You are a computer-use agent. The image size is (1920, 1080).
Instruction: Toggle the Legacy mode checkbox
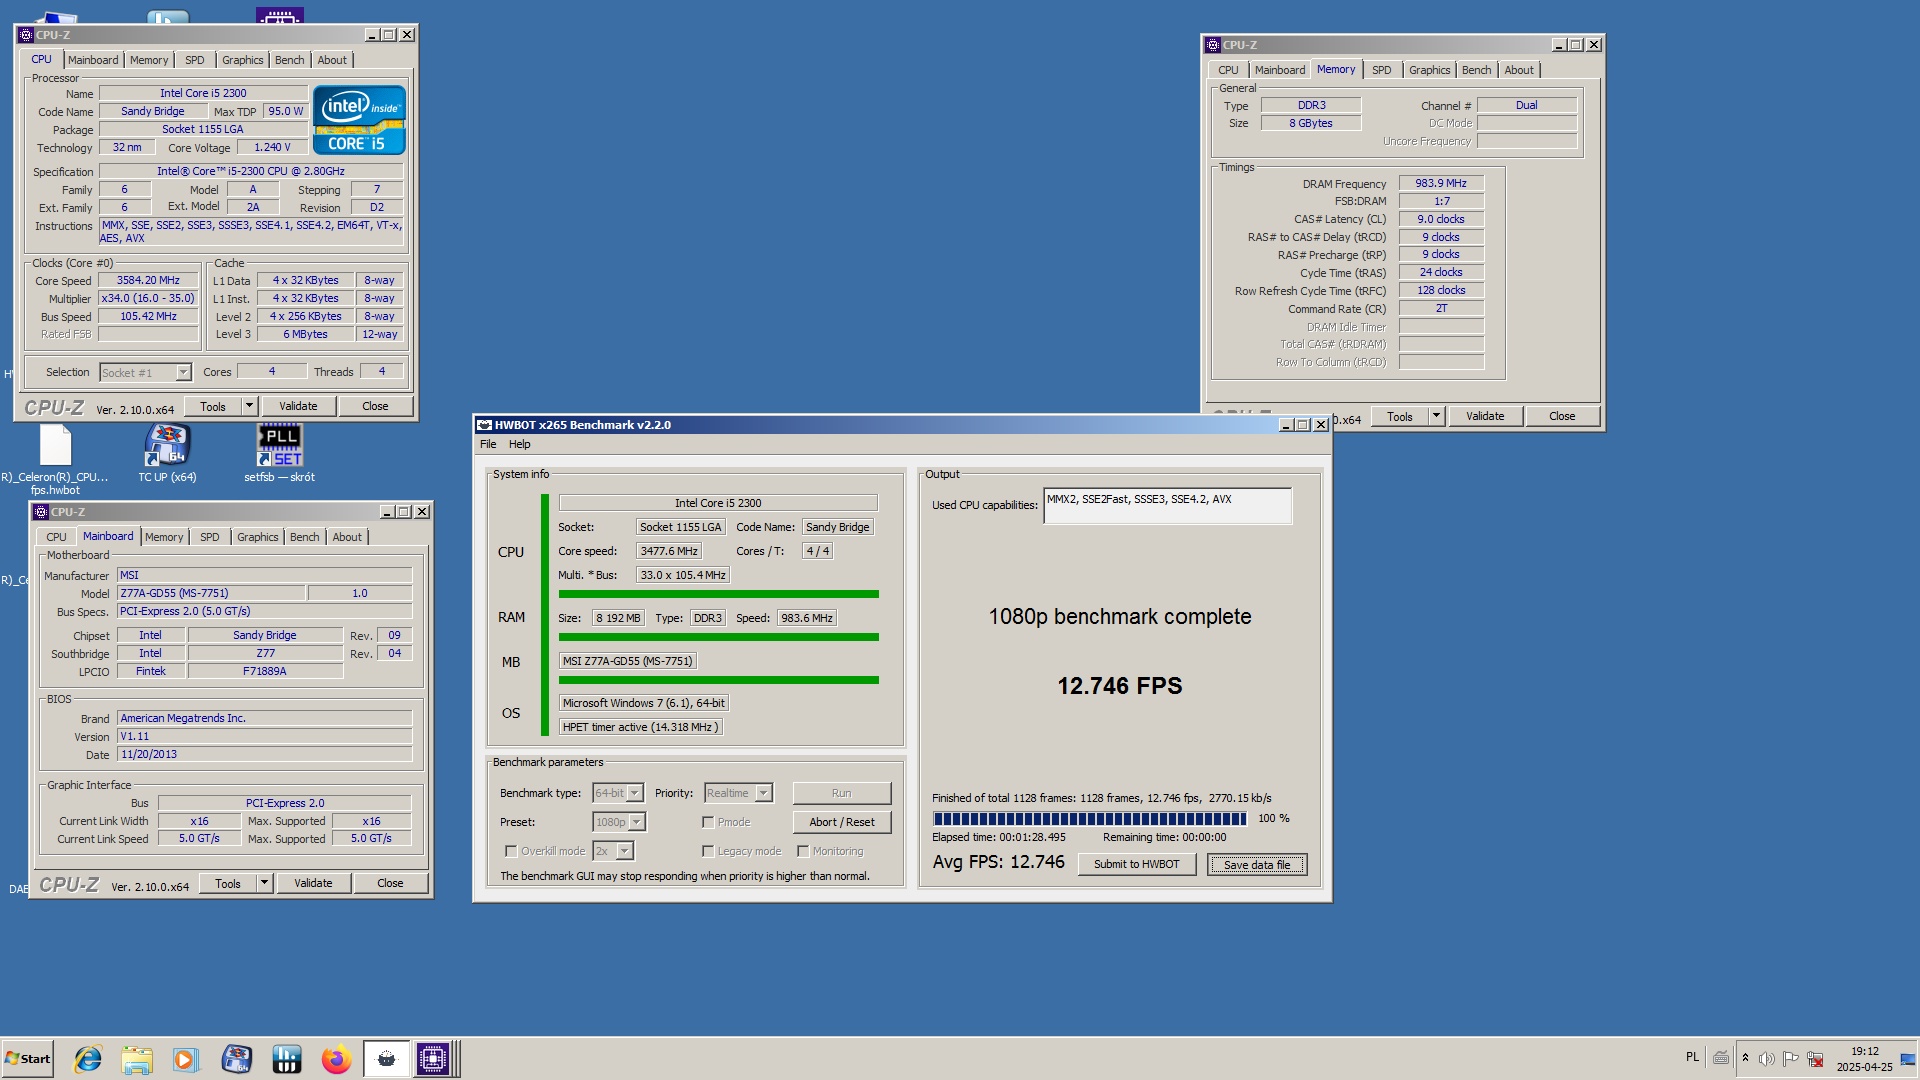[x=708, y=851]
